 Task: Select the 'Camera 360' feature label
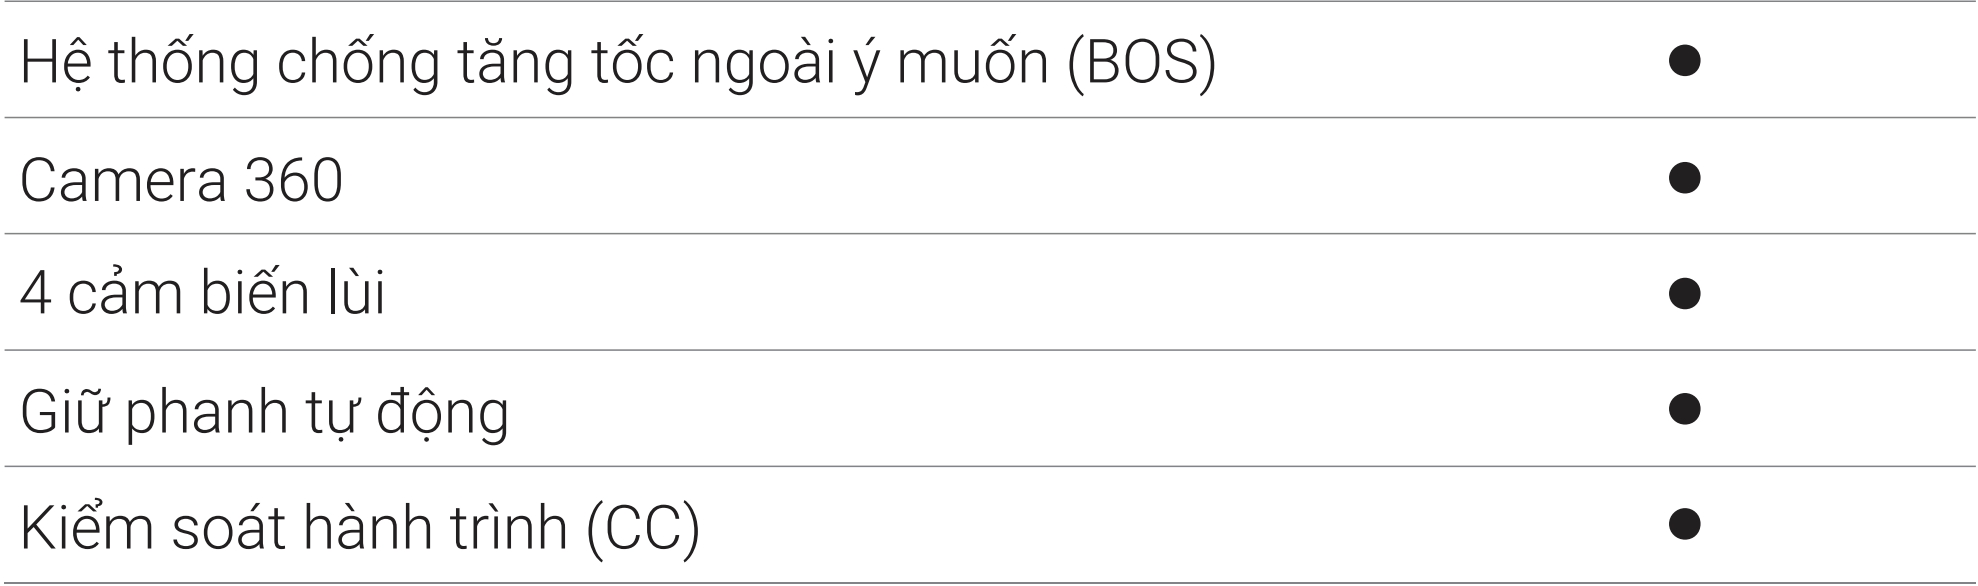pyautogui.click(x=181, y=181)
